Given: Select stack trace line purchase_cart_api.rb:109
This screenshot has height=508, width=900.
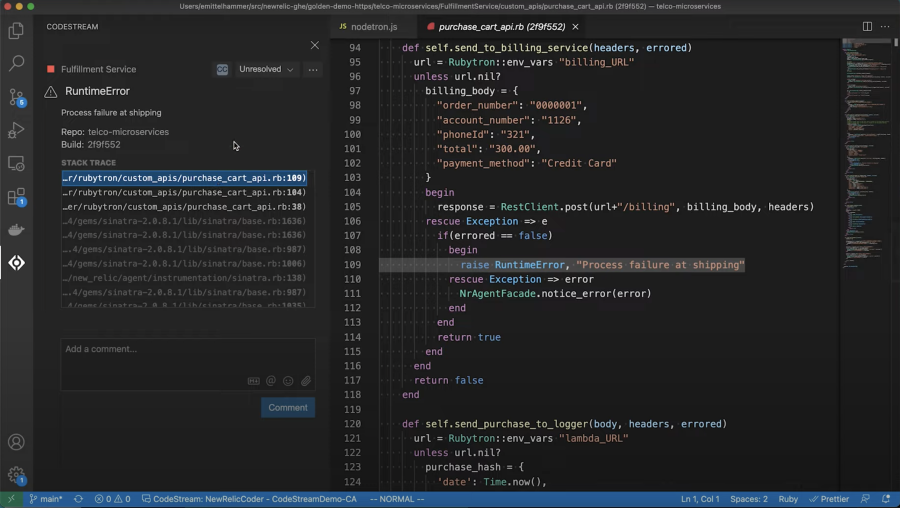Looking at the screenshot, I should click(x=184, y=178).
